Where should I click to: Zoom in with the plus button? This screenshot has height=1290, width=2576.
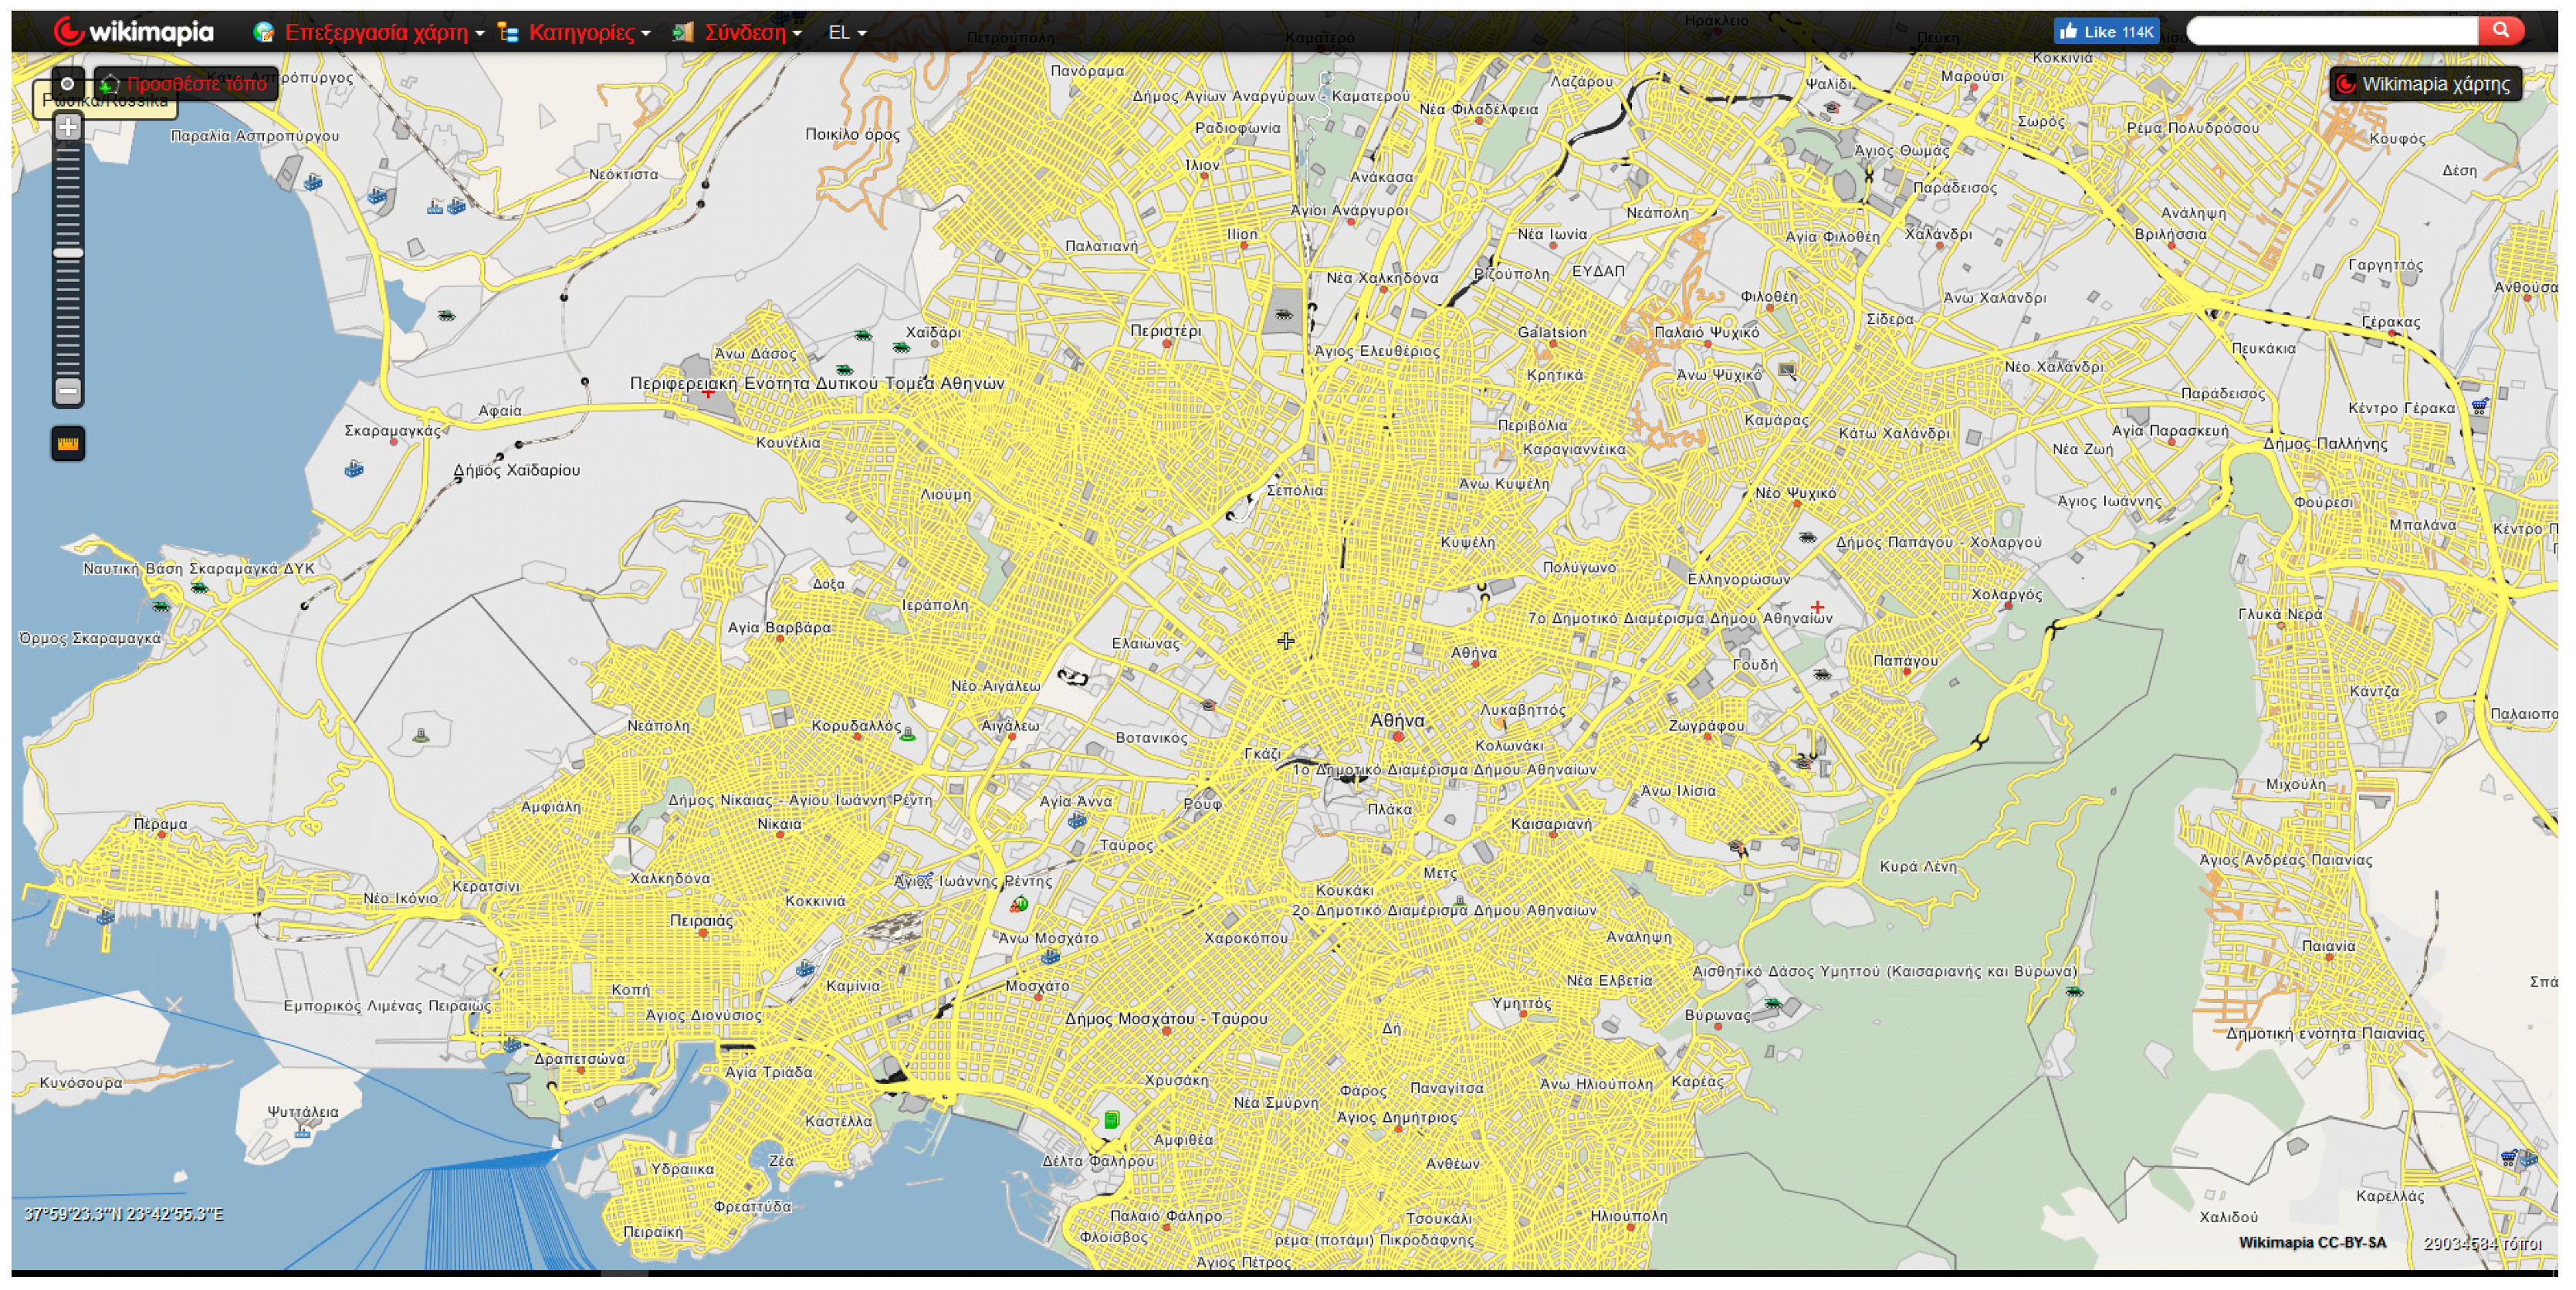(x=68, y=127)
